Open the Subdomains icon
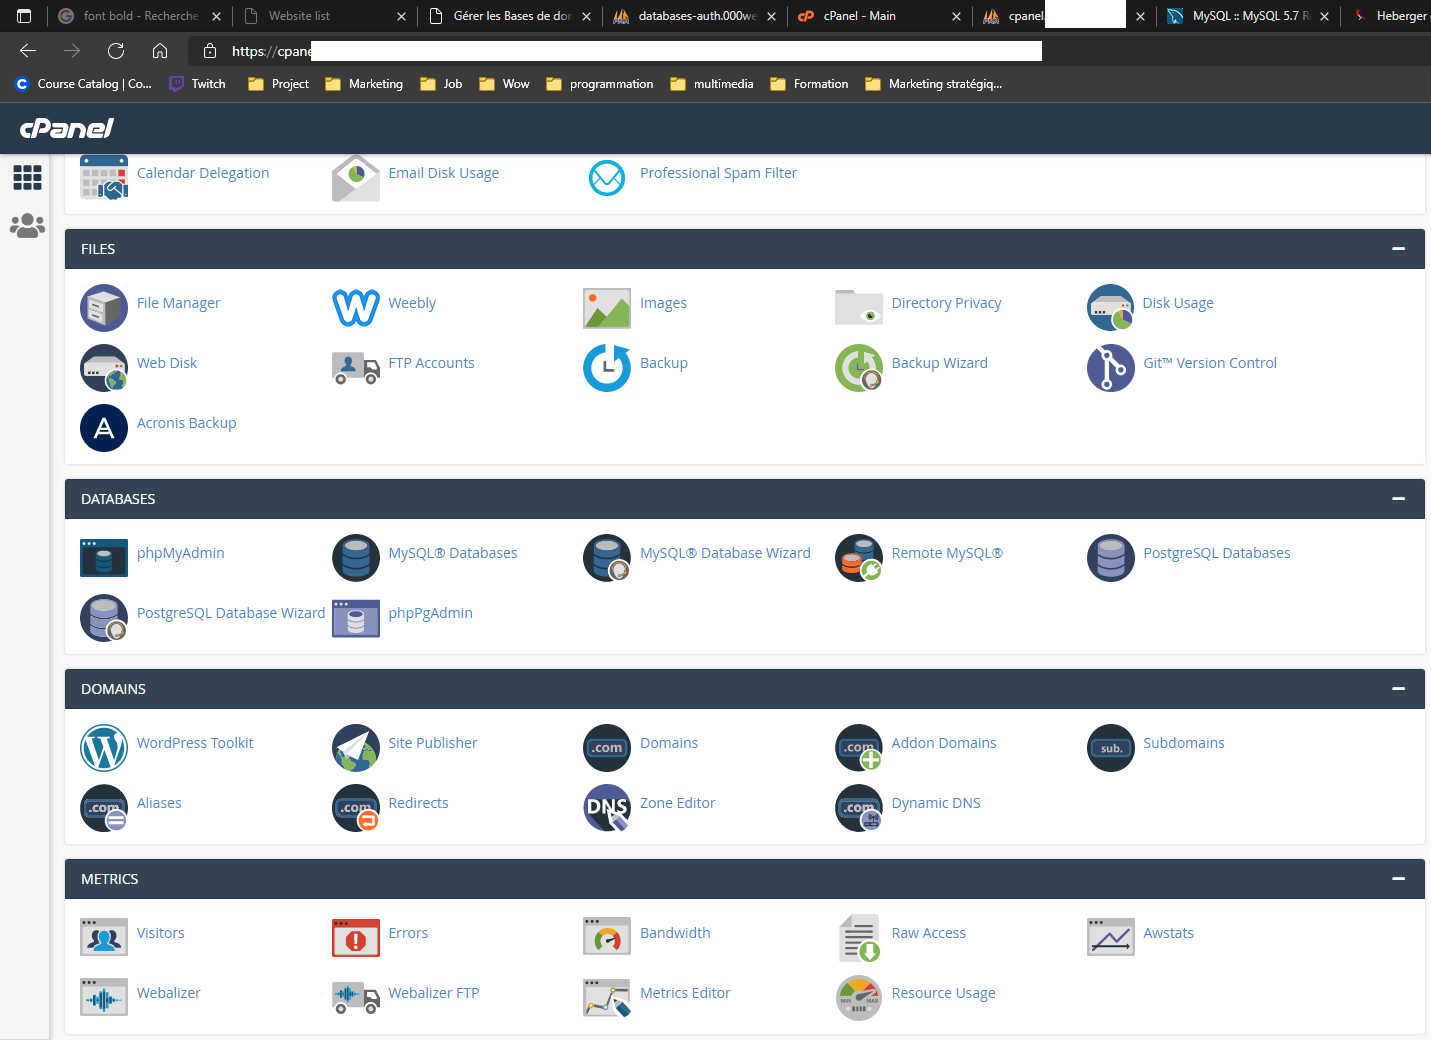The height and width of the screenshot is (1040, 1431). coord(1110,748)
